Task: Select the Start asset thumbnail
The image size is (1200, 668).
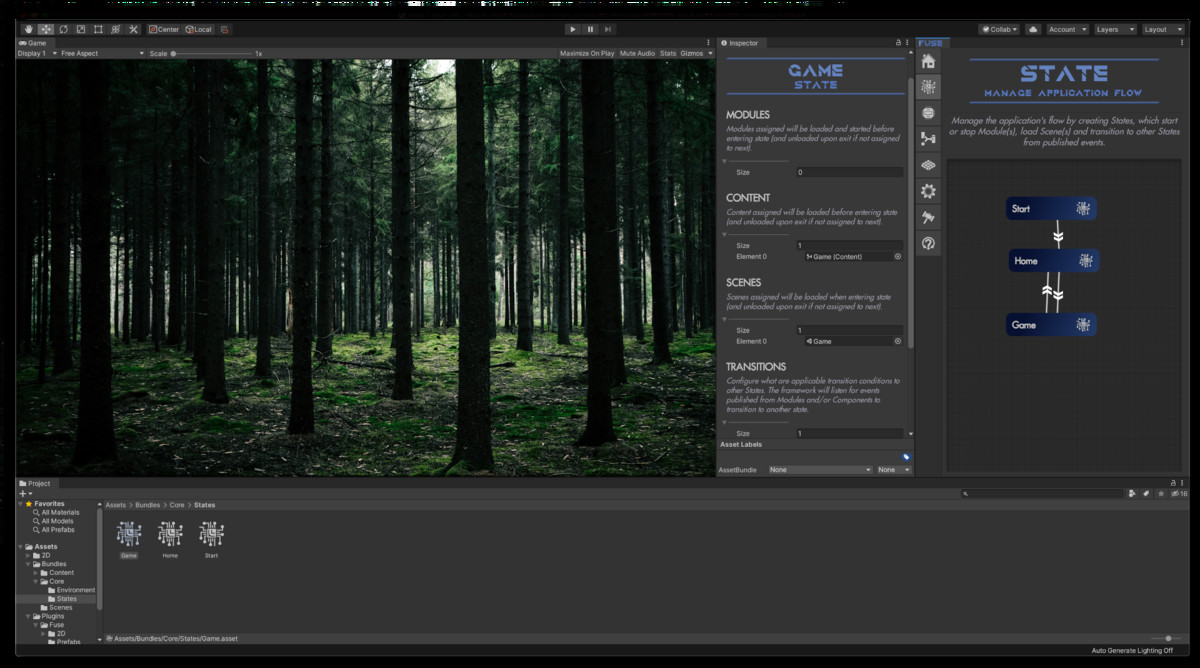Action: click(211, 534)
